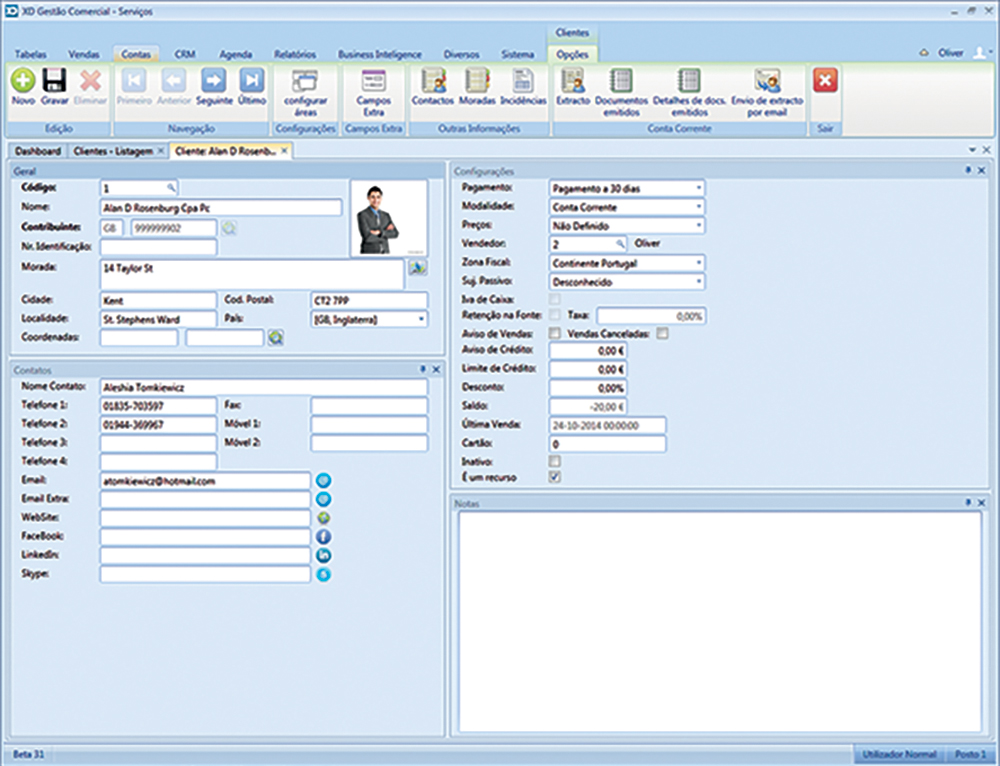Toggle the Inativo checkbox

tap(555, 461)
